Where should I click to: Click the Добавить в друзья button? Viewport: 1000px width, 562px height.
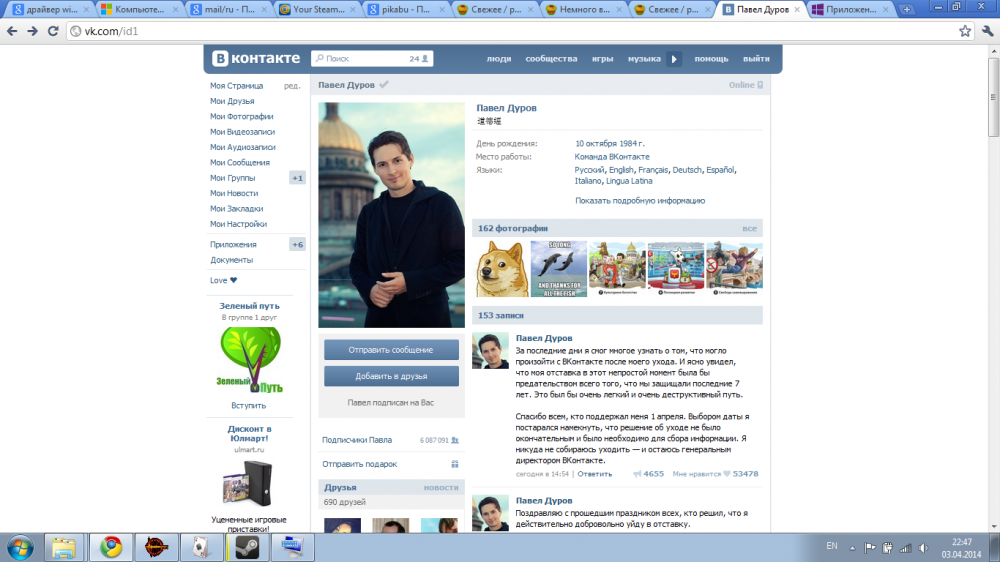click(x=391, y=376)
